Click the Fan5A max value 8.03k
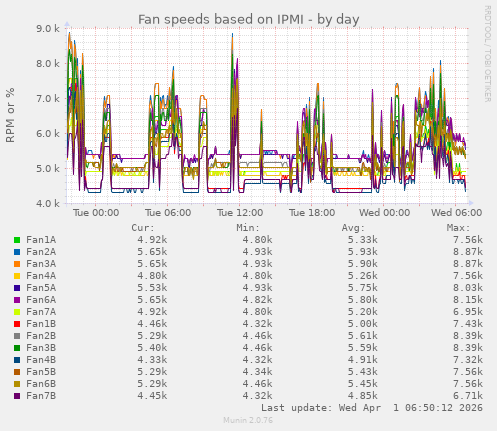This screenshot has height=431, width=497. [x=468, y=288]
